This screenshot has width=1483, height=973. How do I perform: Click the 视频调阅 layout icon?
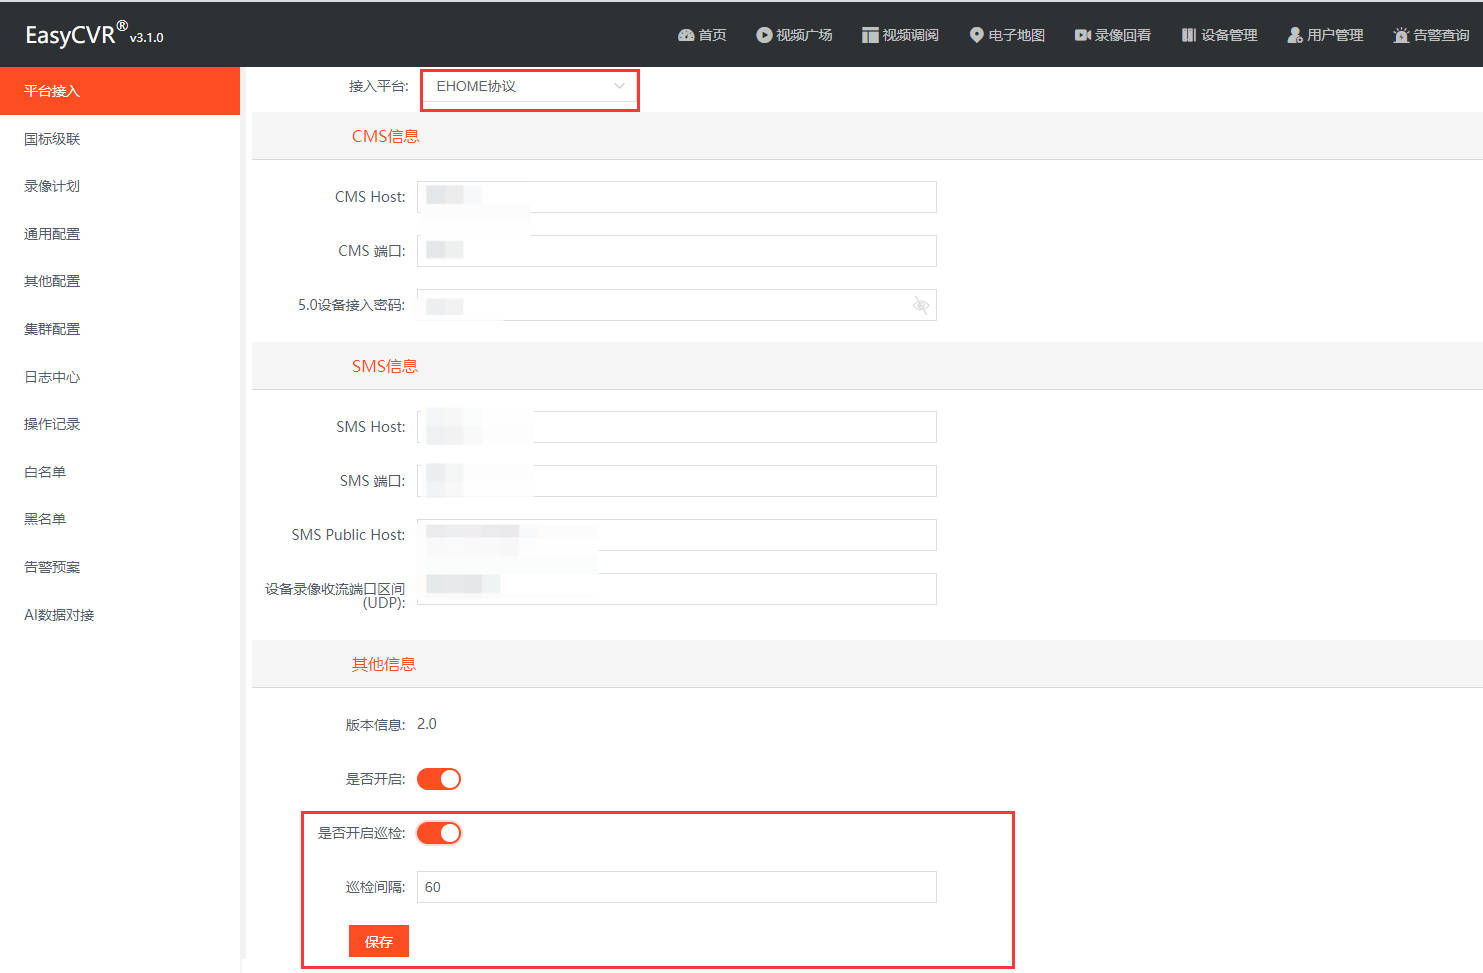[x=870, y=35]
